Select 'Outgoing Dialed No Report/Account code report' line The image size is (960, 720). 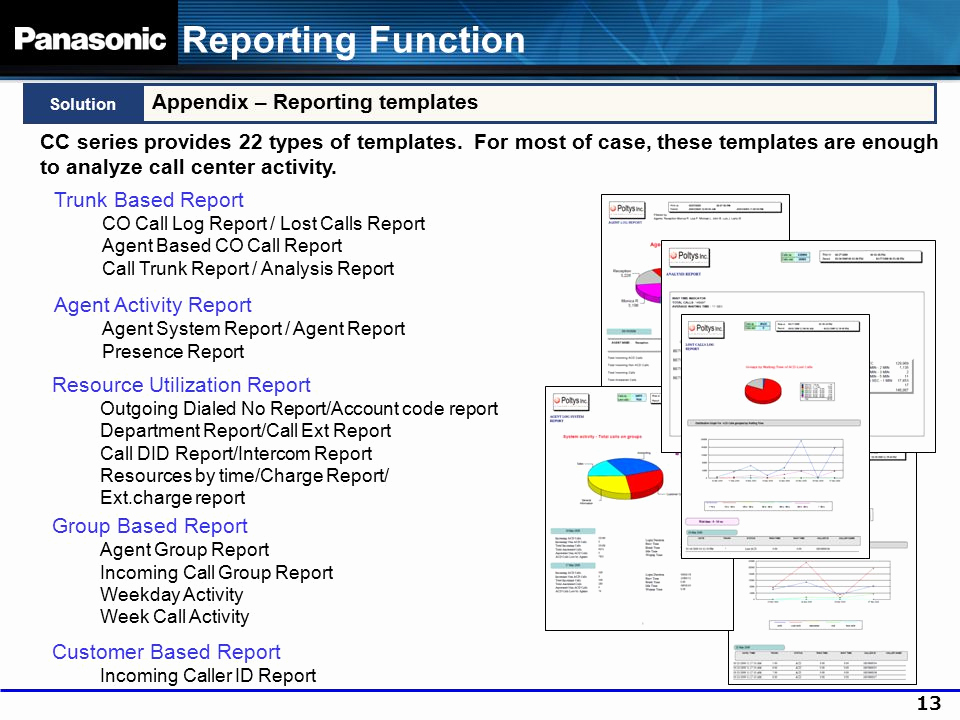coord(299,409)
